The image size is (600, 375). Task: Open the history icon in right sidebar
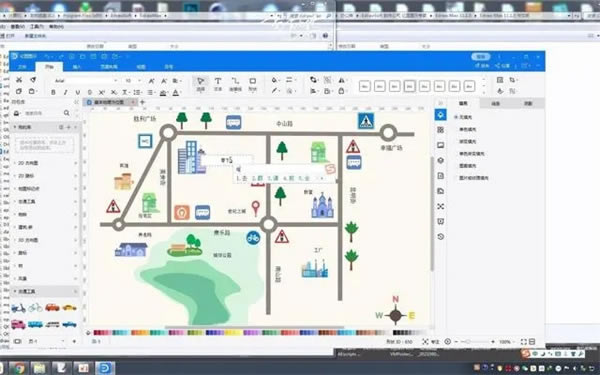440,236
